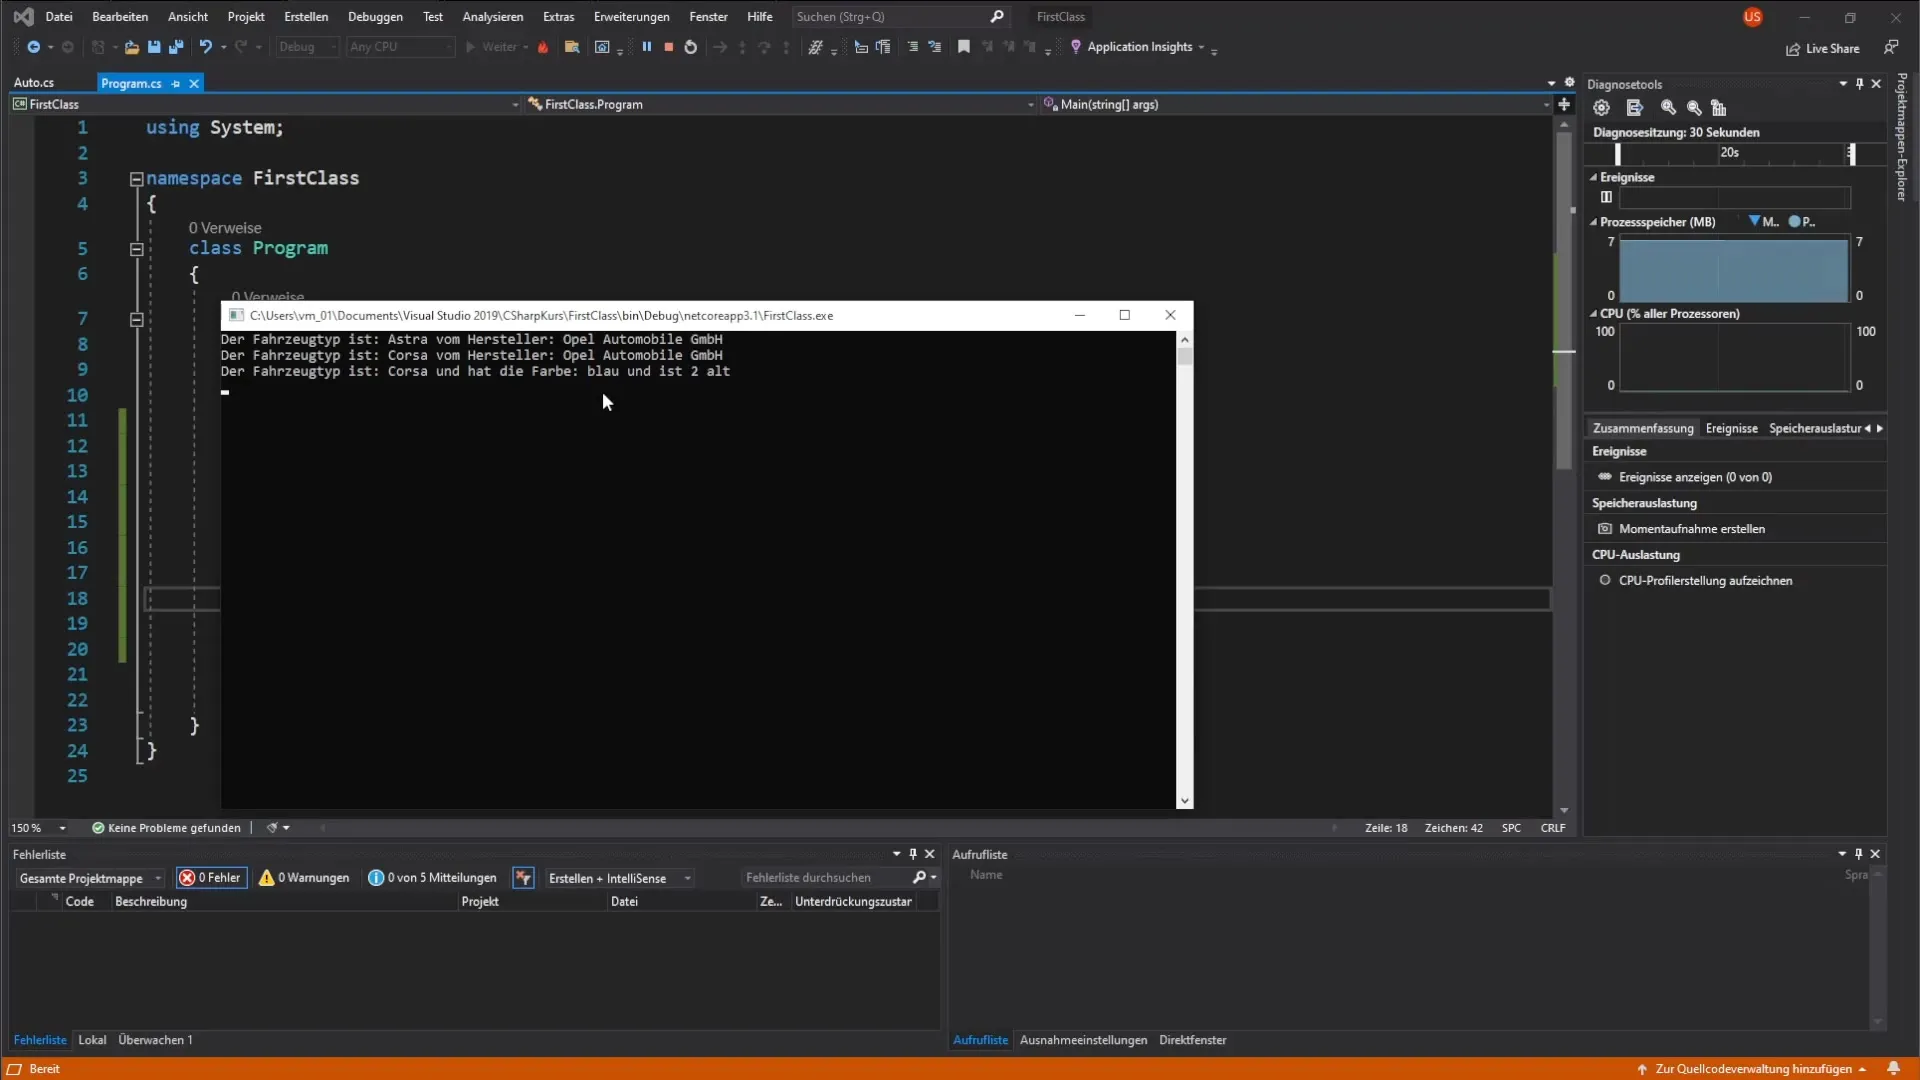Viewport: 1920px width, 1080px height.
Task: Collapse the CPU (% aller Prozessoren) section
Action: click(1593, 313)
